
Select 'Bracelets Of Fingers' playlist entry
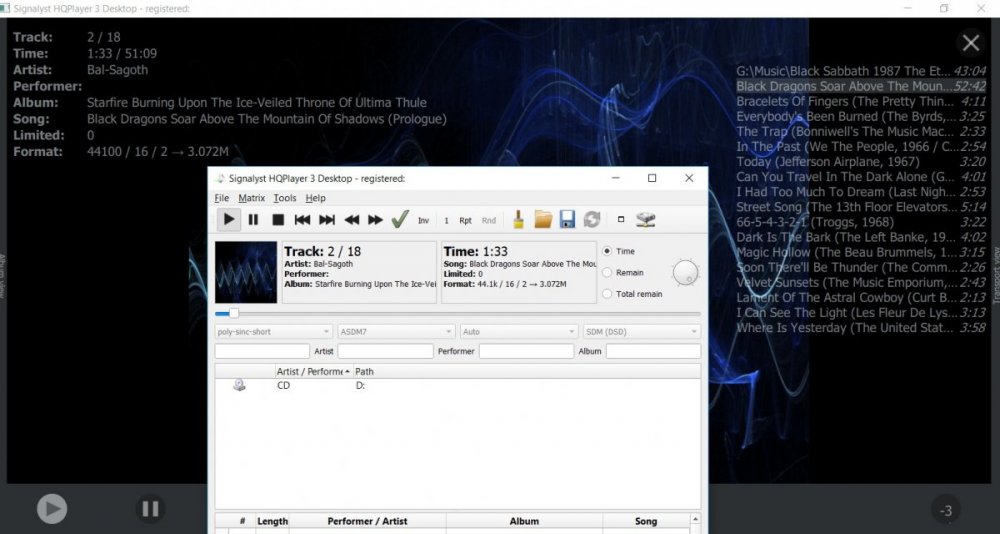pyautogui.click(x=861, y=101)
